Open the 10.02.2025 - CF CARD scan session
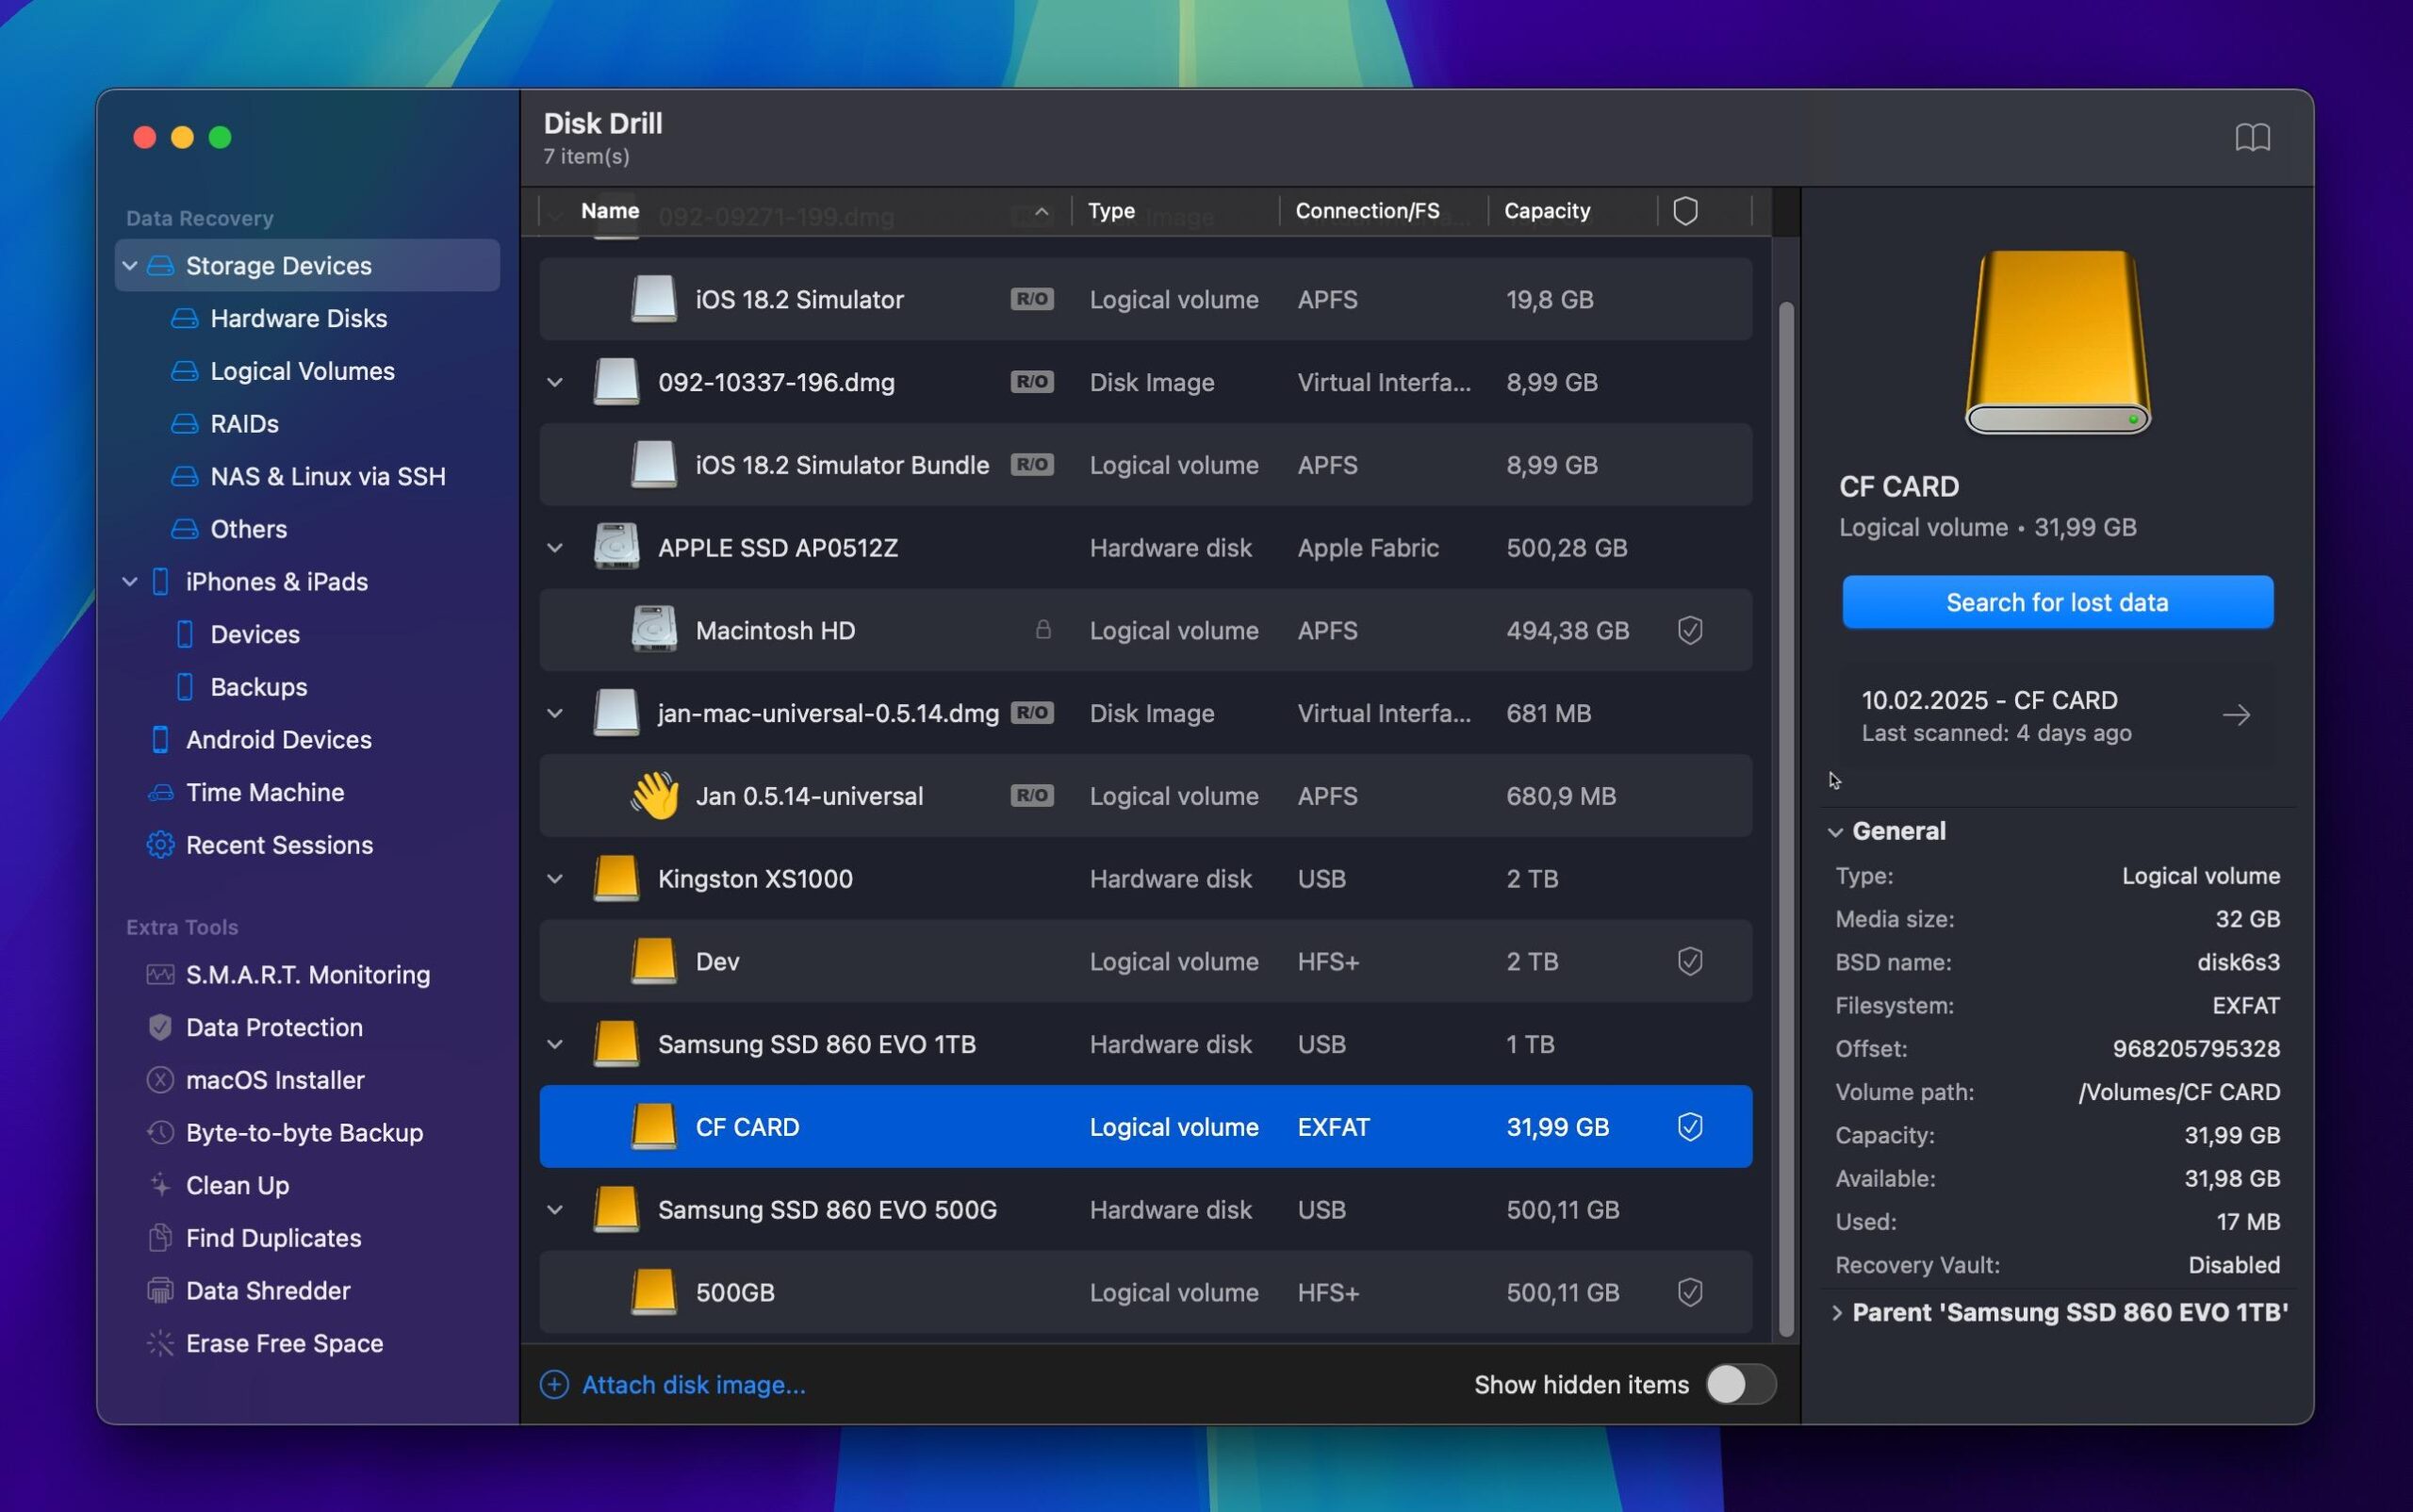Image resolution: width=2413 pixels, height=1512 pixels. (2057, 715)
